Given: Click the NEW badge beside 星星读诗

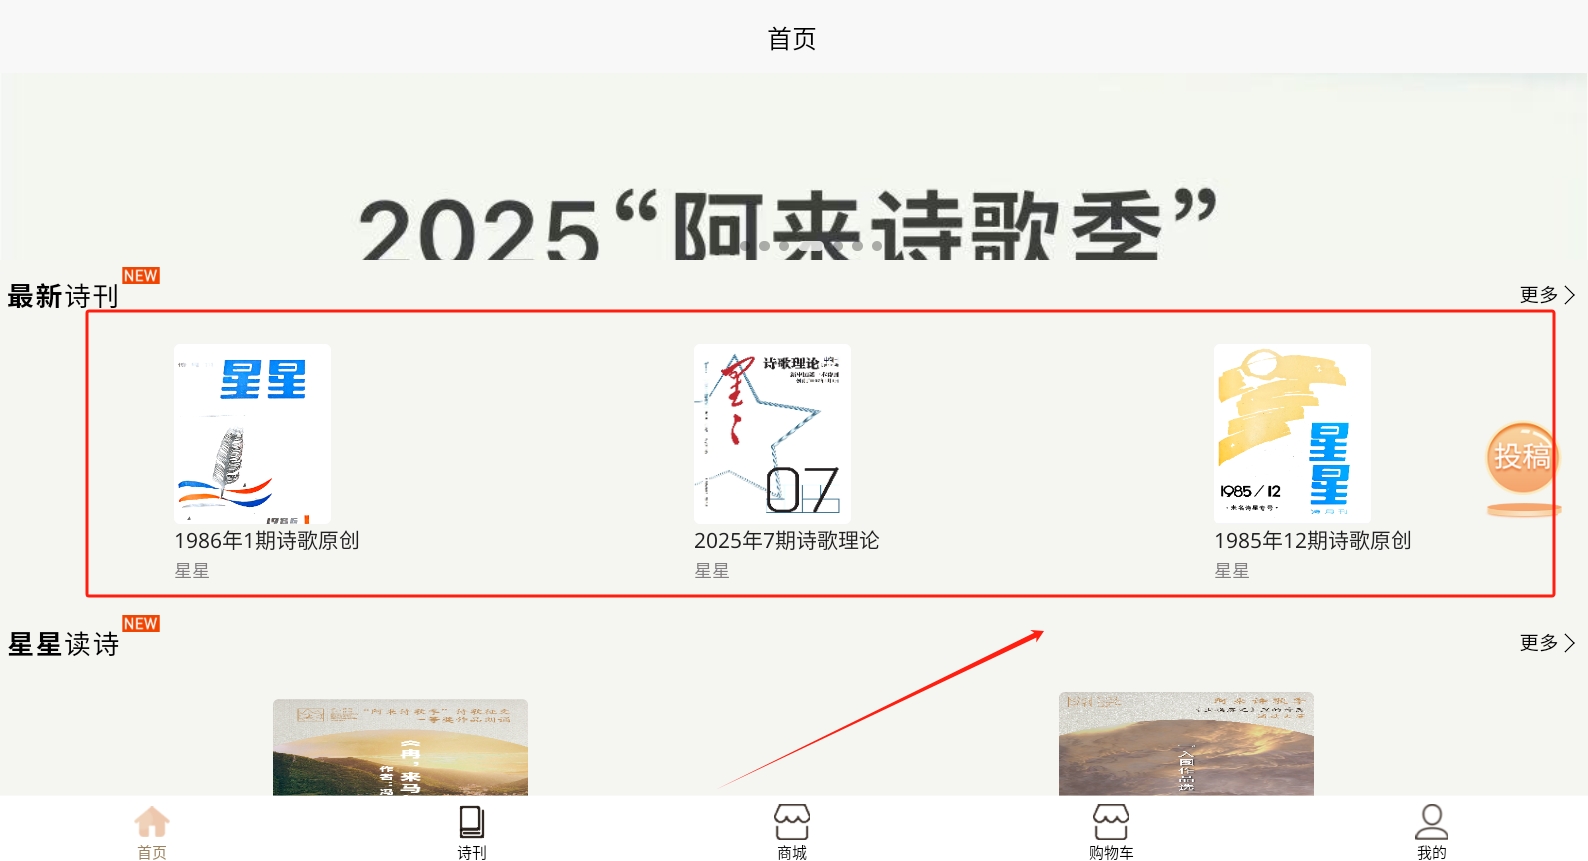Looking at the screenshot, I should (141, 623).
